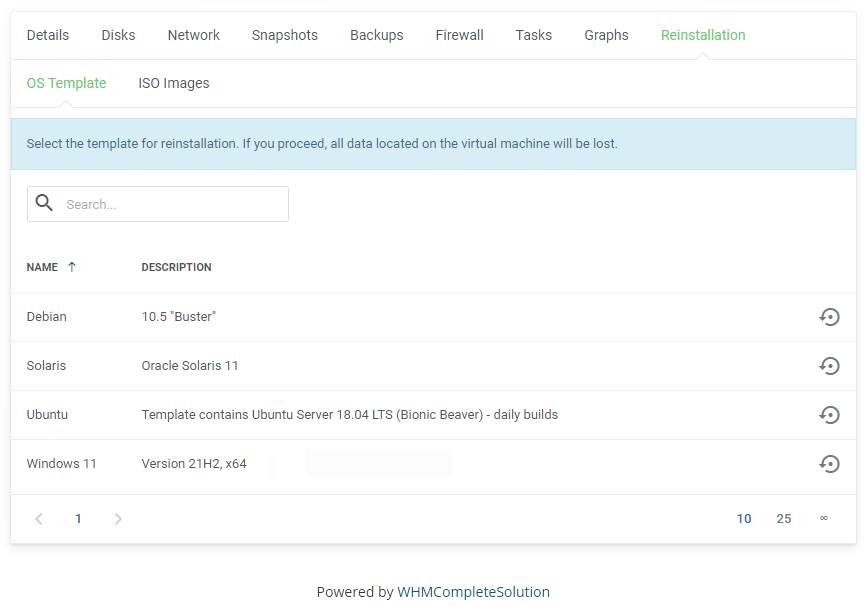This screenshot has width=868, height=606.
Task: Click the reinstall icon for Debian
Action: click(x=828, y=317)
